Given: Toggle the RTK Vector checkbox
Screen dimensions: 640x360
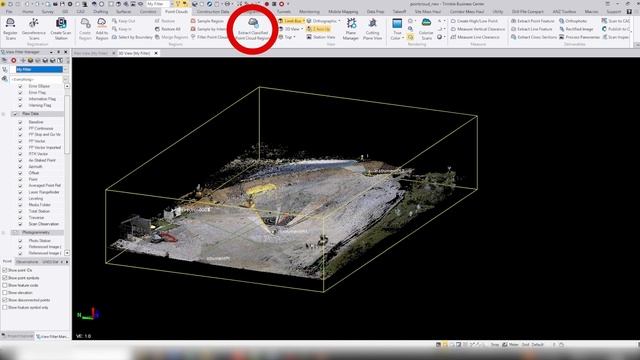Looking at the screenshot, I should pos(20,154).
